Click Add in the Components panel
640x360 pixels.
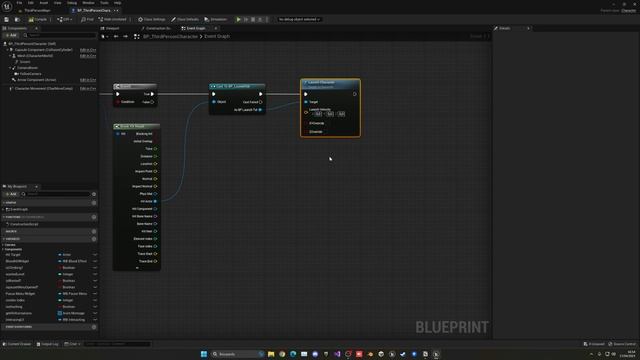tap(11, 36)
